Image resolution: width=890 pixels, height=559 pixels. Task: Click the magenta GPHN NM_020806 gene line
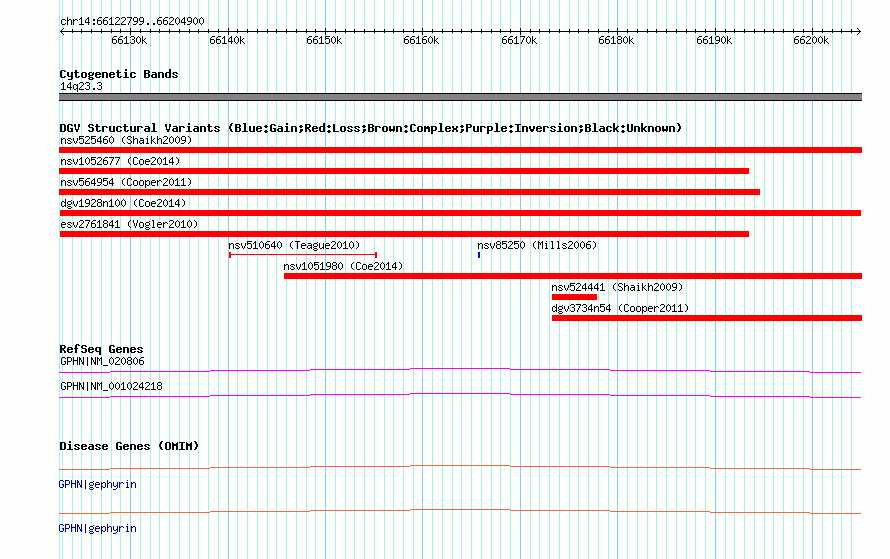point(460,370)
